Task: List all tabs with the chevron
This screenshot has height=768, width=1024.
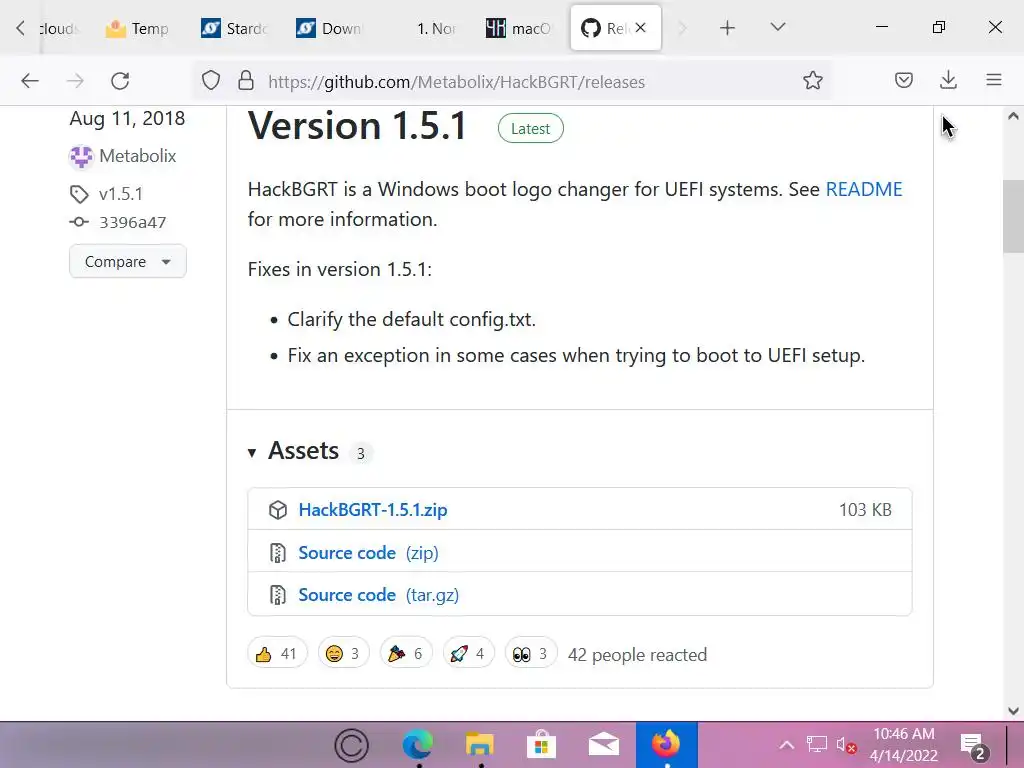Action: point(777,27)
